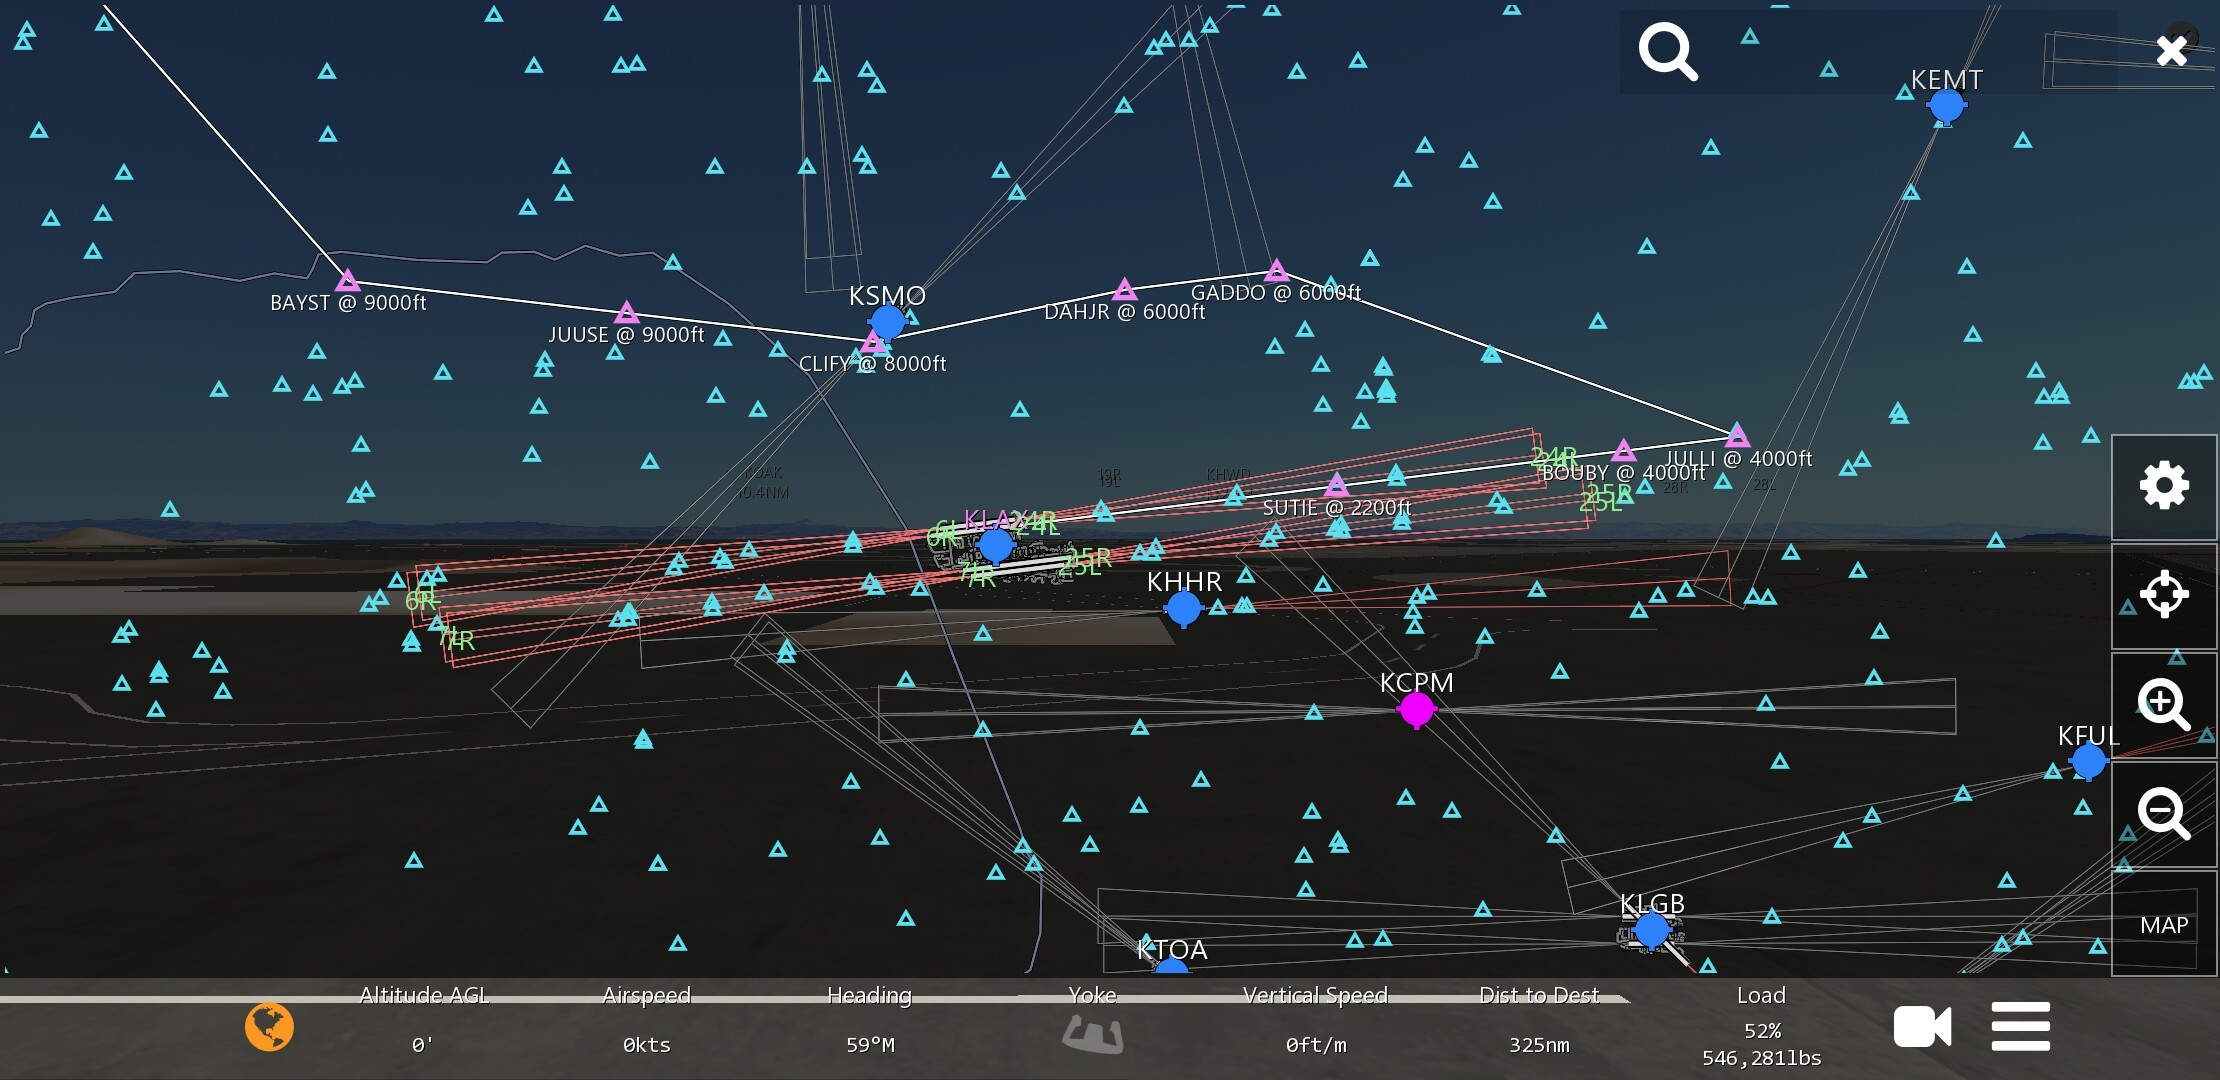The width and height of the screenshot is (2220, 1080).
Task: Open map settings gear icon
Action: [2164, 487]
